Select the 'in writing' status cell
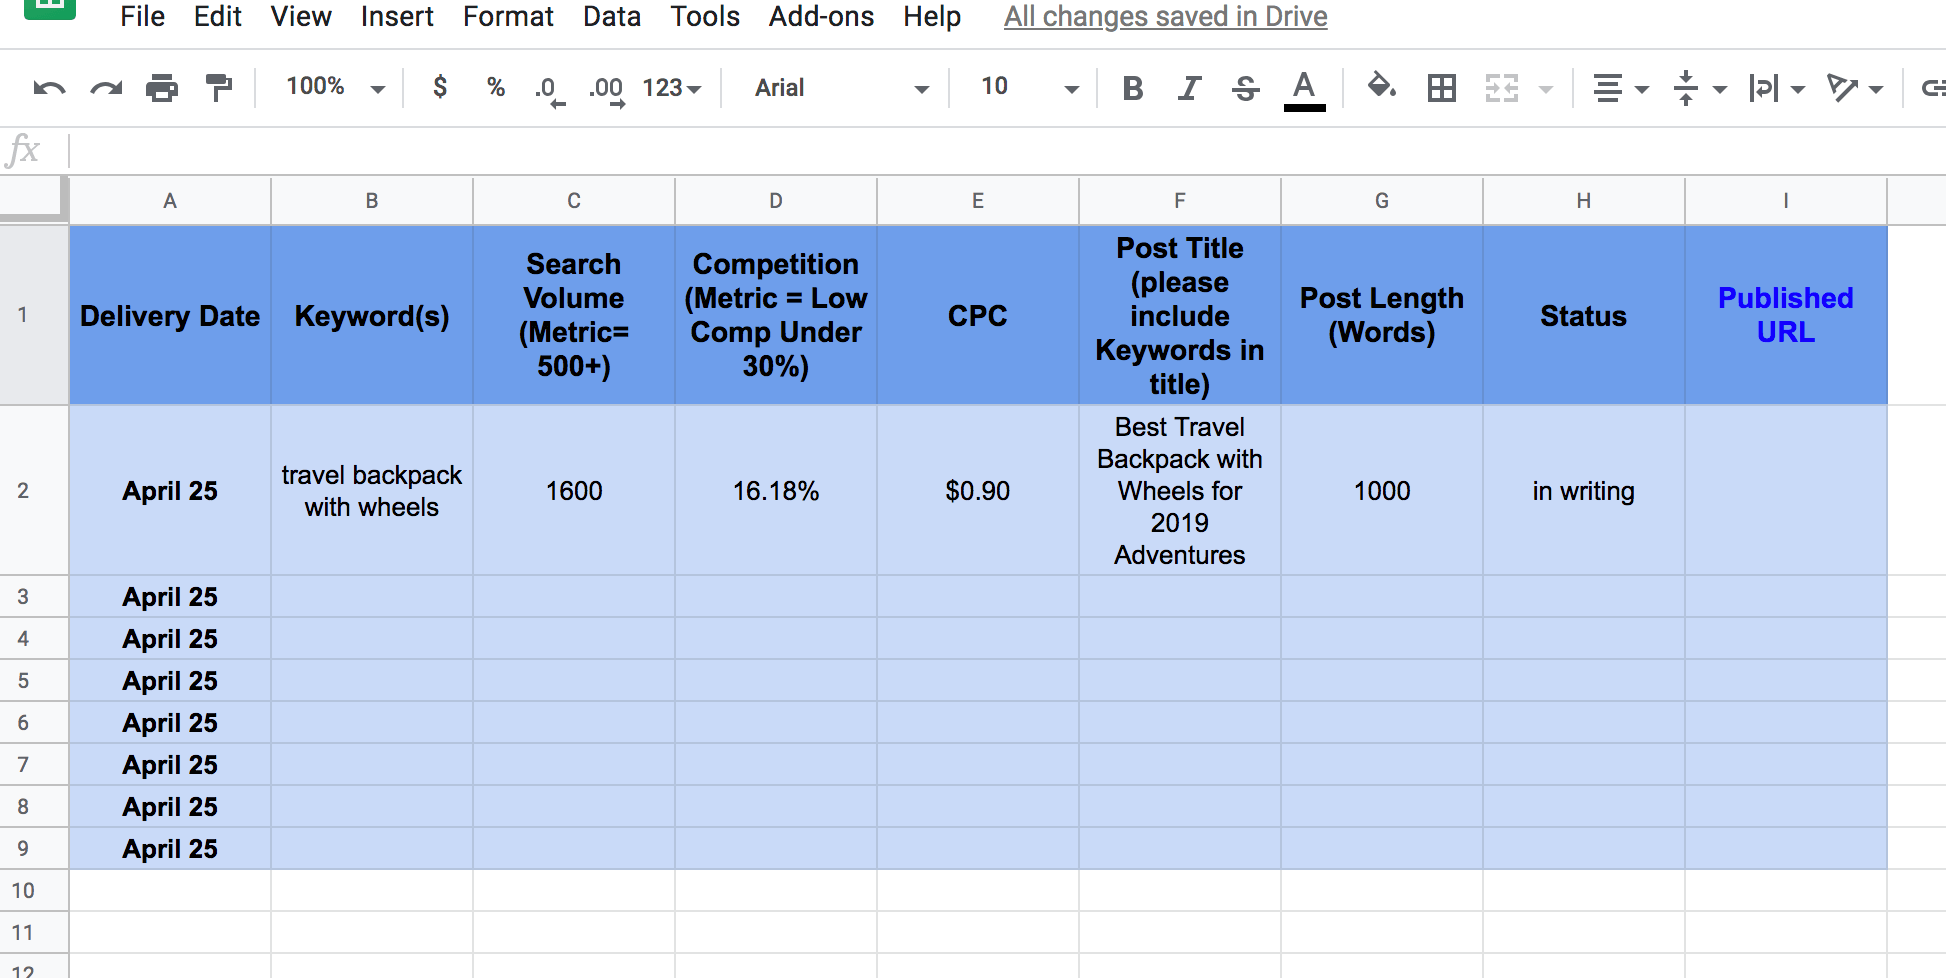This screenshot has width=1946, height=978. [1584, 490]
